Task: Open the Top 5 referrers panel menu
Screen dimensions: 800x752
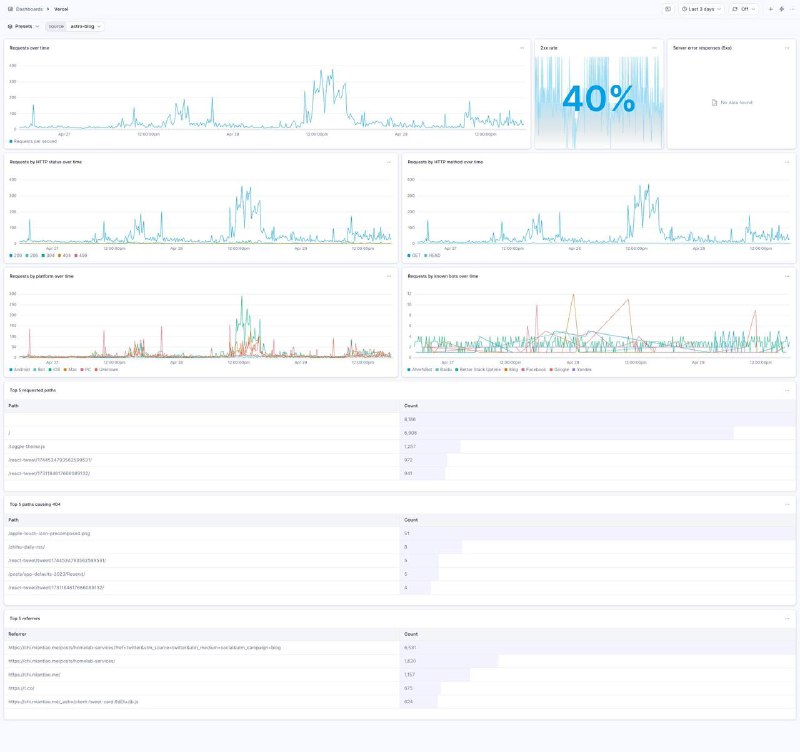Action: [787, 619]
